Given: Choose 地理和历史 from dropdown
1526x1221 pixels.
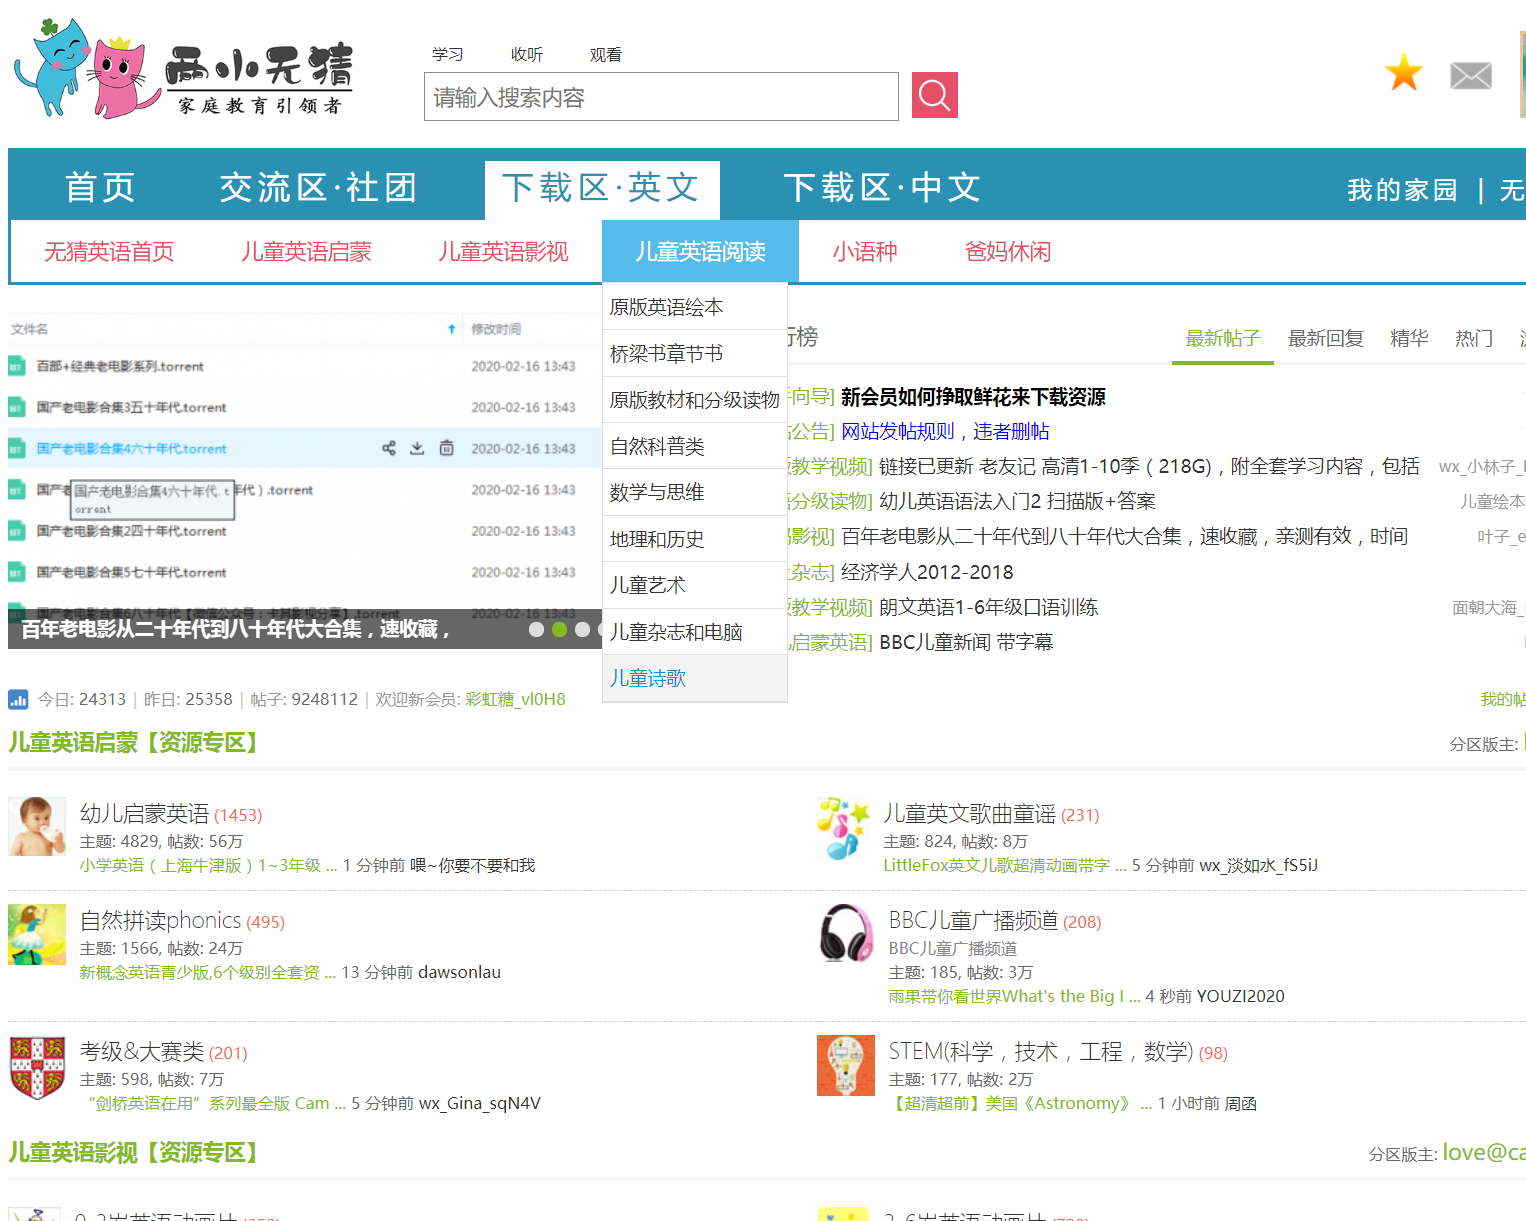Looking at the screenshot, I should pyautogui.click(x=695, y=539).
